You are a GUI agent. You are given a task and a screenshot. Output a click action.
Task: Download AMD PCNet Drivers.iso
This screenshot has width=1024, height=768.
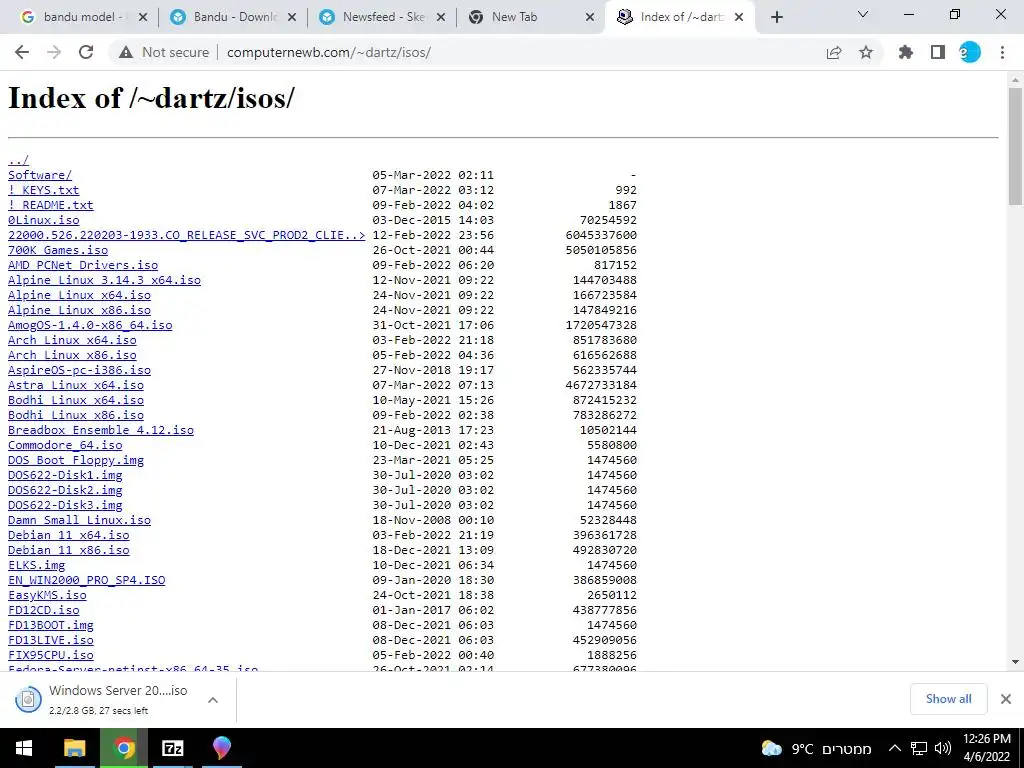tap(83, 265)
